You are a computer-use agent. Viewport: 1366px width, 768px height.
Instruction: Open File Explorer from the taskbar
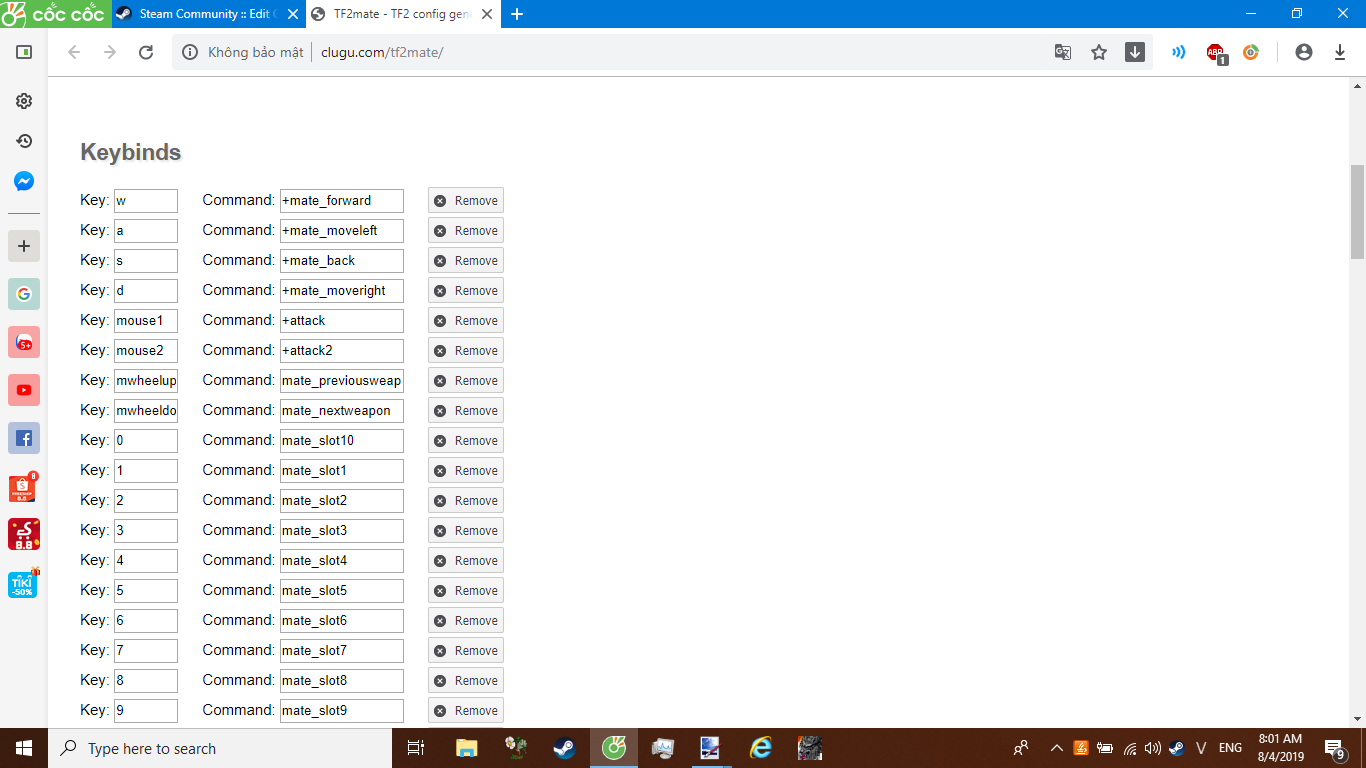467,748
